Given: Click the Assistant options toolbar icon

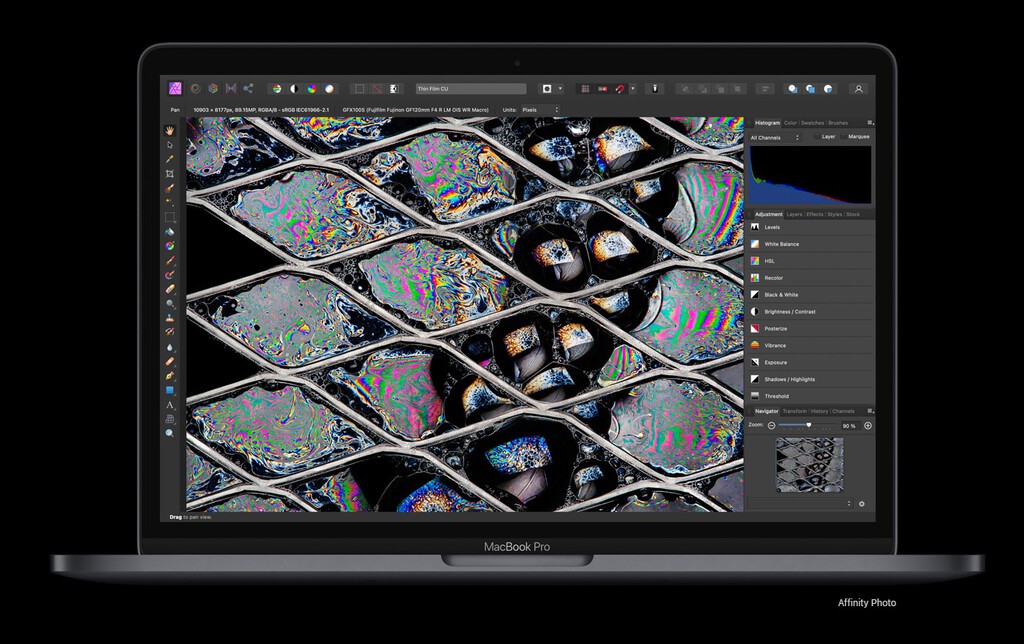Looking at the screenshot, I should pyautogui.click(x=654, y=88).
